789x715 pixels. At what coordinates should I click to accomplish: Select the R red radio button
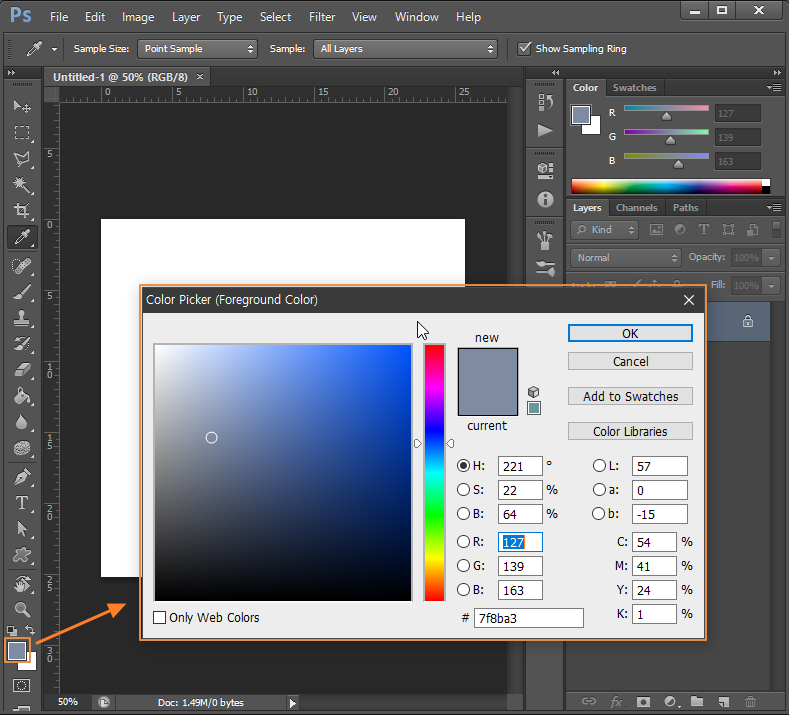[463, 542]
